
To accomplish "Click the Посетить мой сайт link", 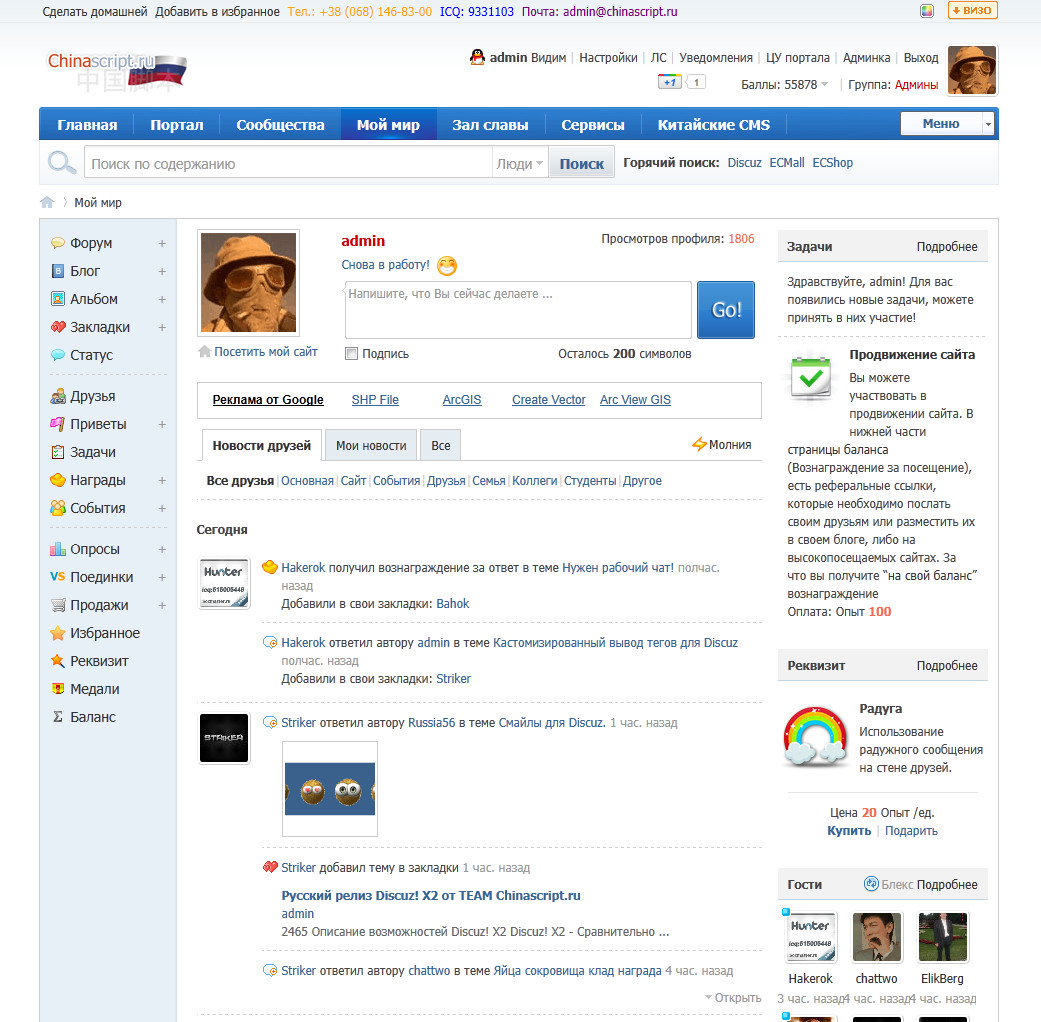I will pyautogui.click(x=266, y=351).
